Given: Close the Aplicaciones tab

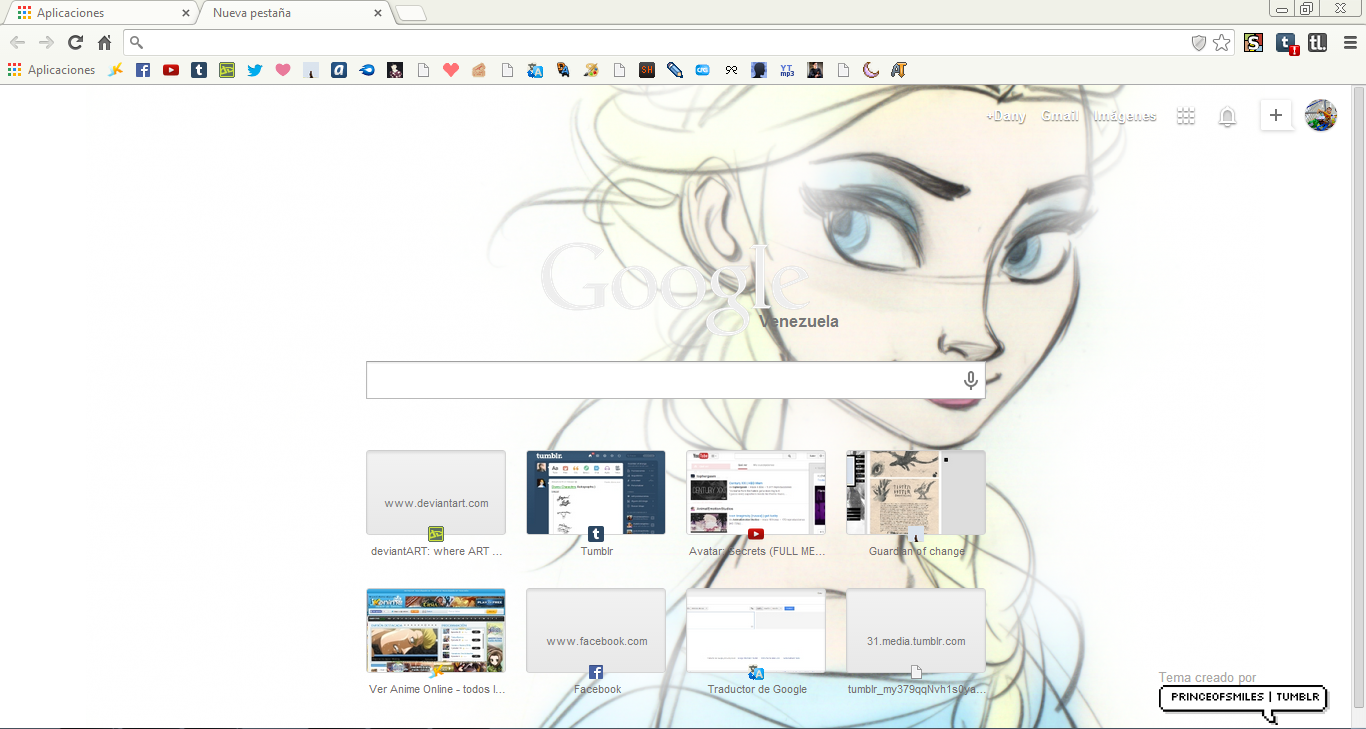Looking at the screenshot, I should (186, 13).
